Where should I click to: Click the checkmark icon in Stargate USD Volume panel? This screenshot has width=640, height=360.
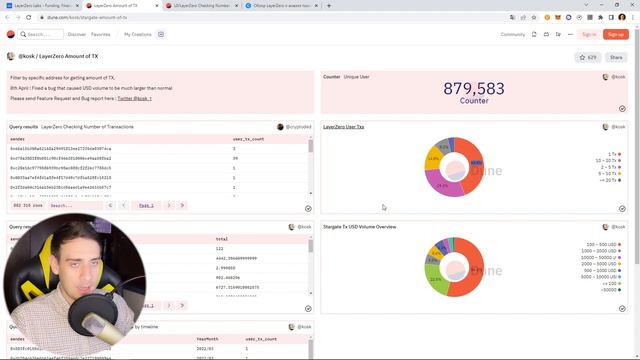tap(622, 309)
